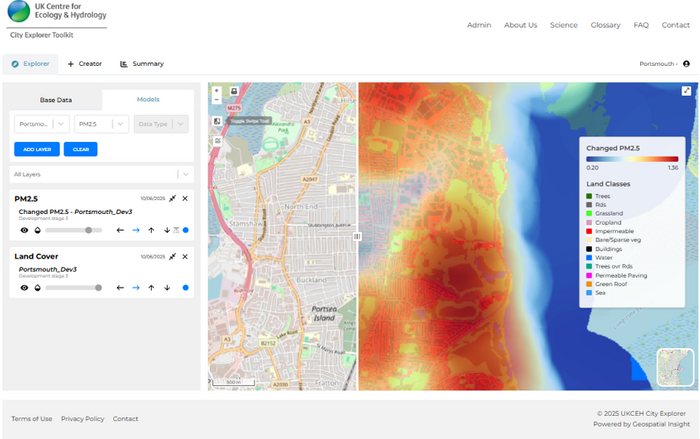Click the ADD LAYER button

click(37, 149)
